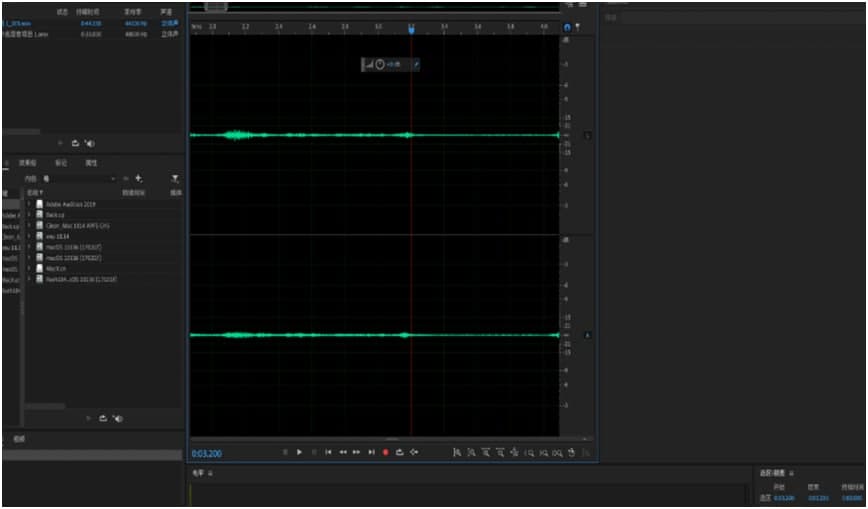Switch to the 属性 tab
The width and height of the screenshot is (868, 509).
[91, 163]
